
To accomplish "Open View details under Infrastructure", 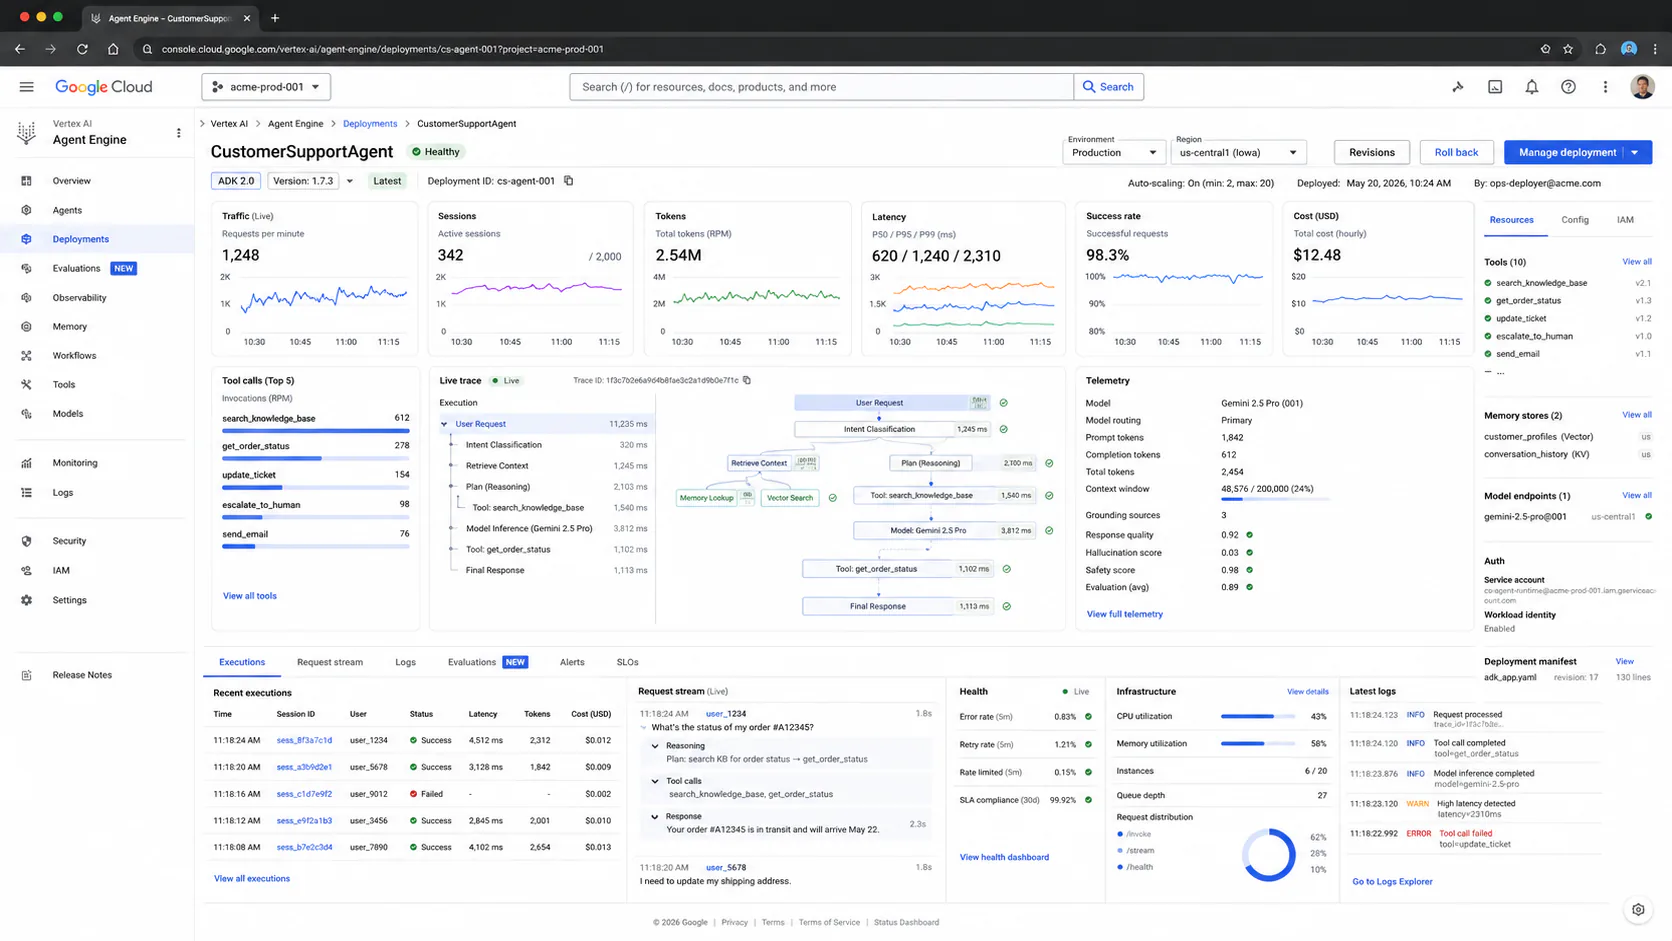I will pos(1307,692).
